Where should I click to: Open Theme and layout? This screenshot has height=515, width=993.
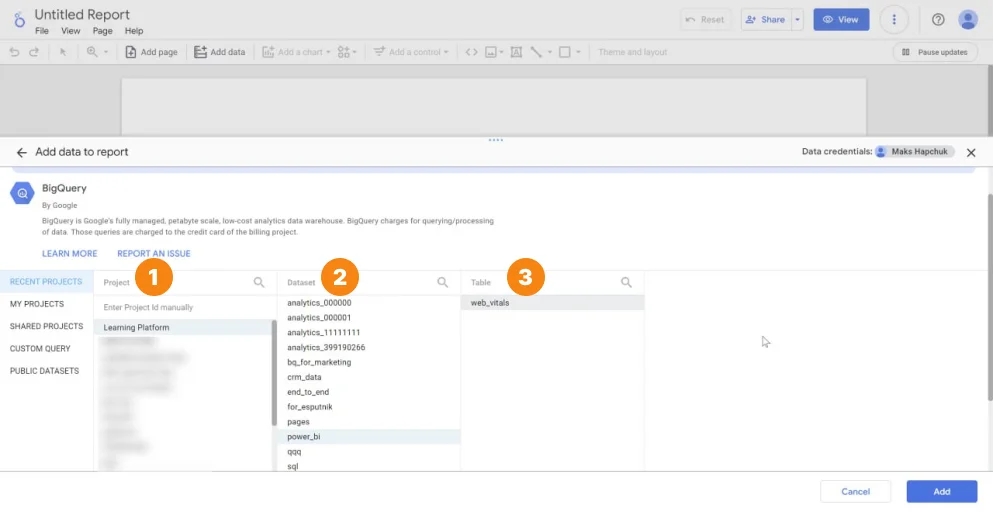pos(633,52)
